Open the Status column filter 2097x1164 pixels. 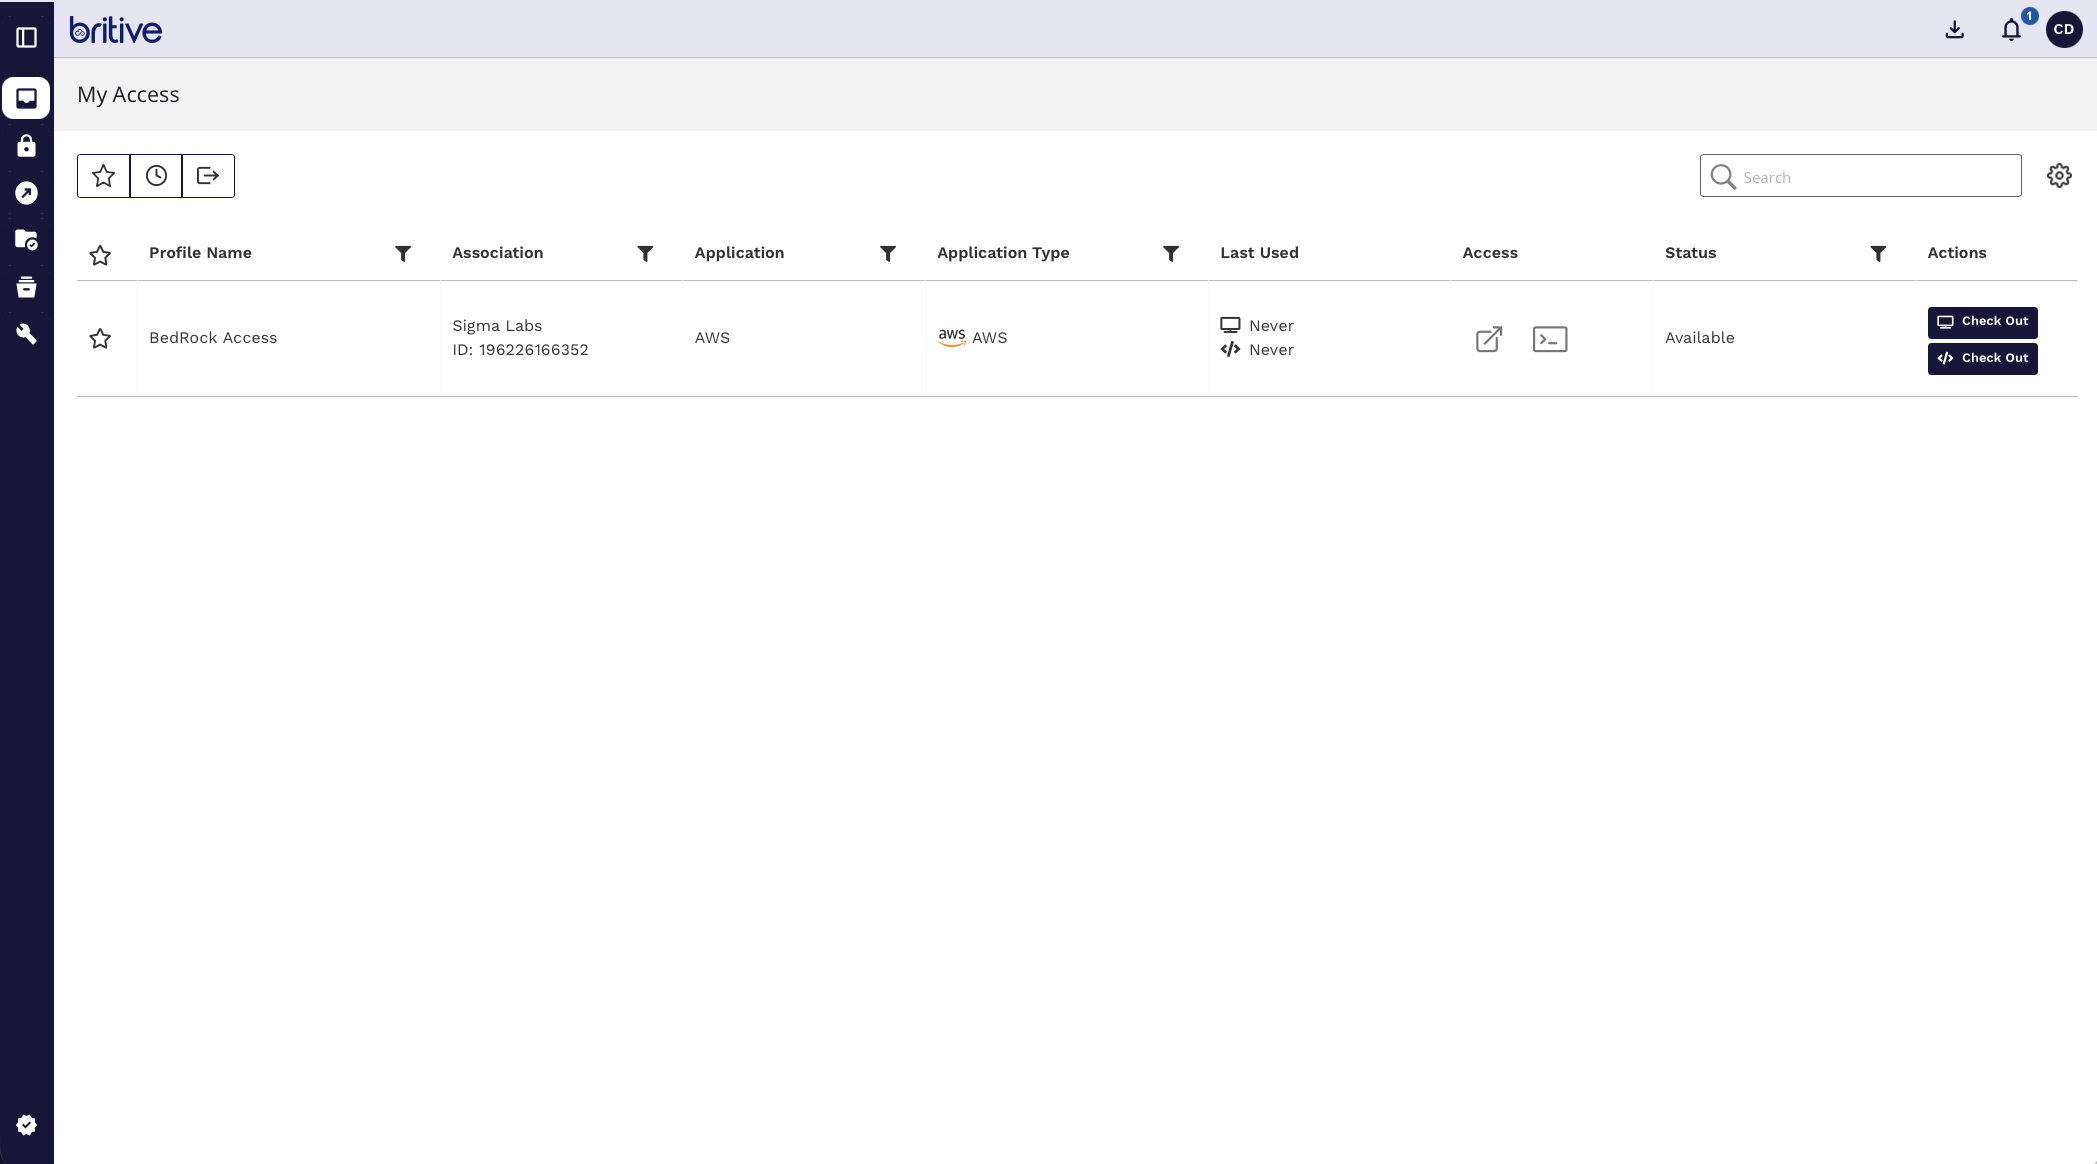[1877, 254]
